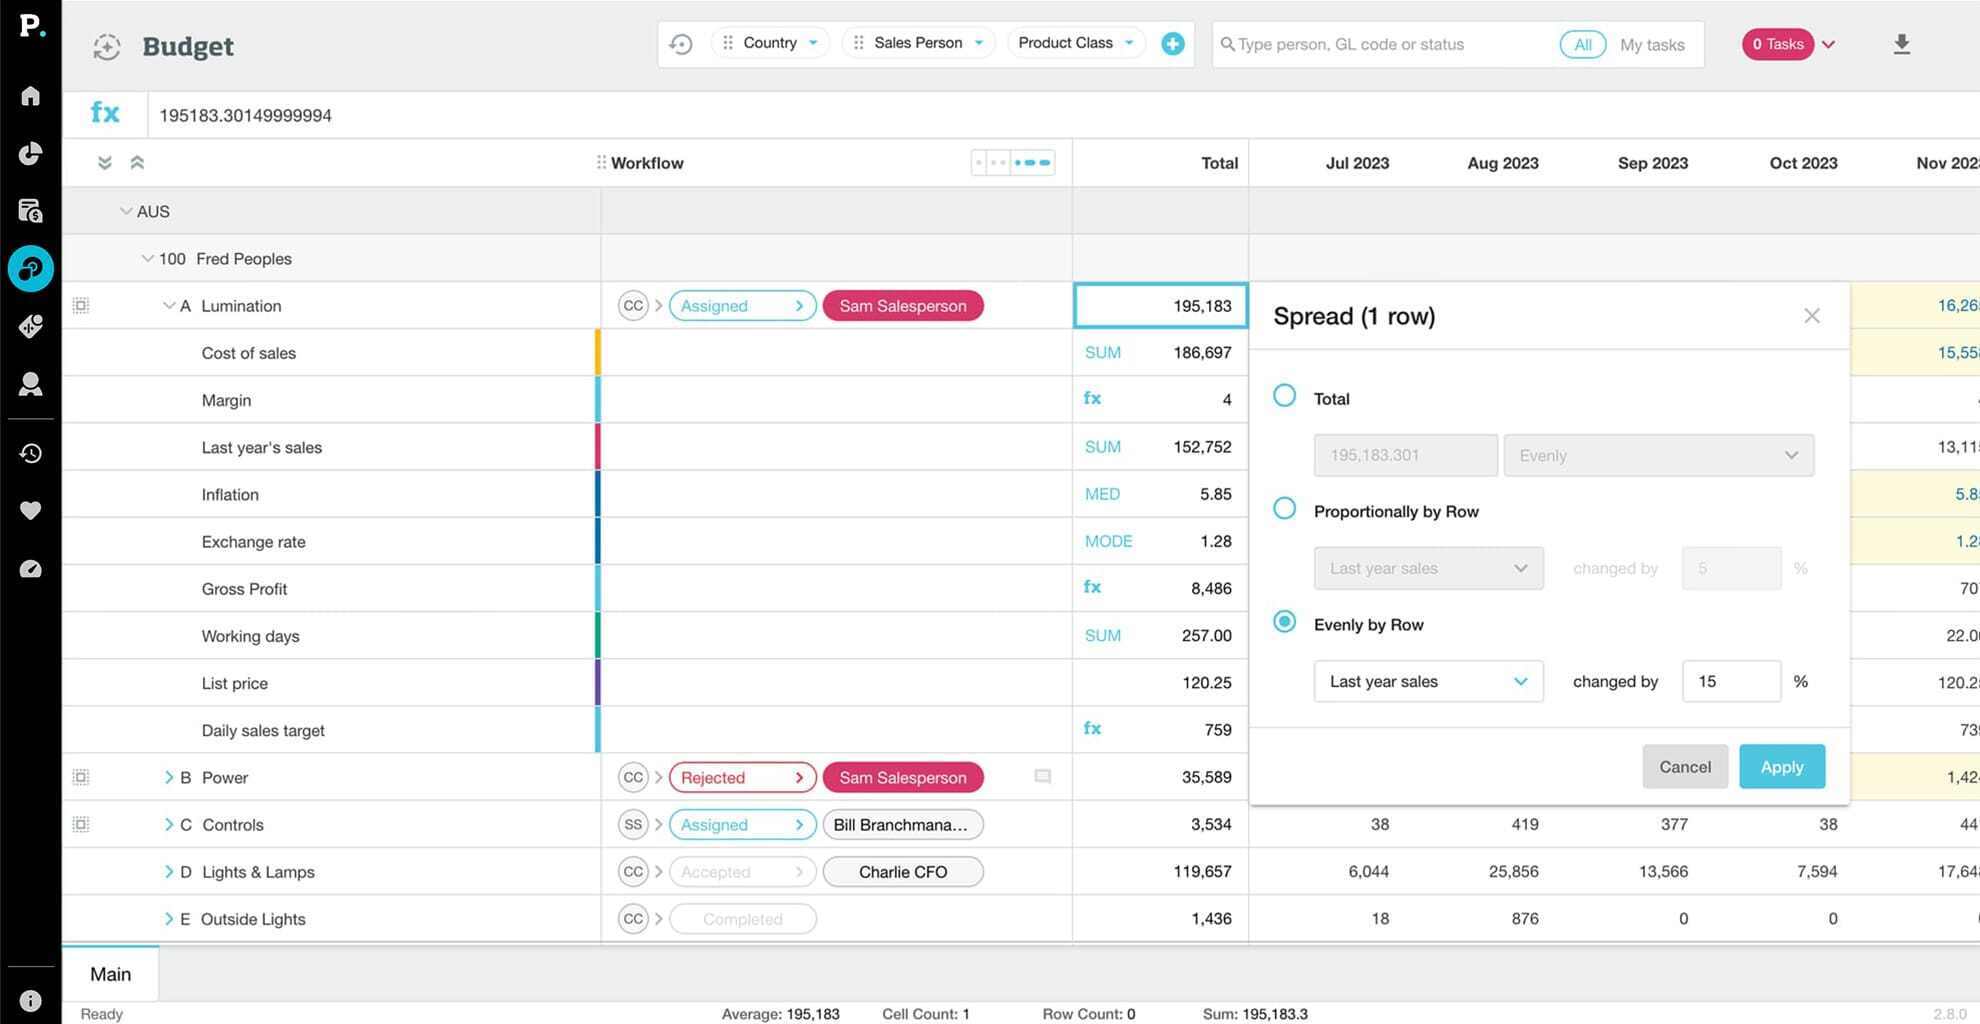Click the history revert icon beside Country
Viewport: 1980px width, 1024px height.
[681, 44]
